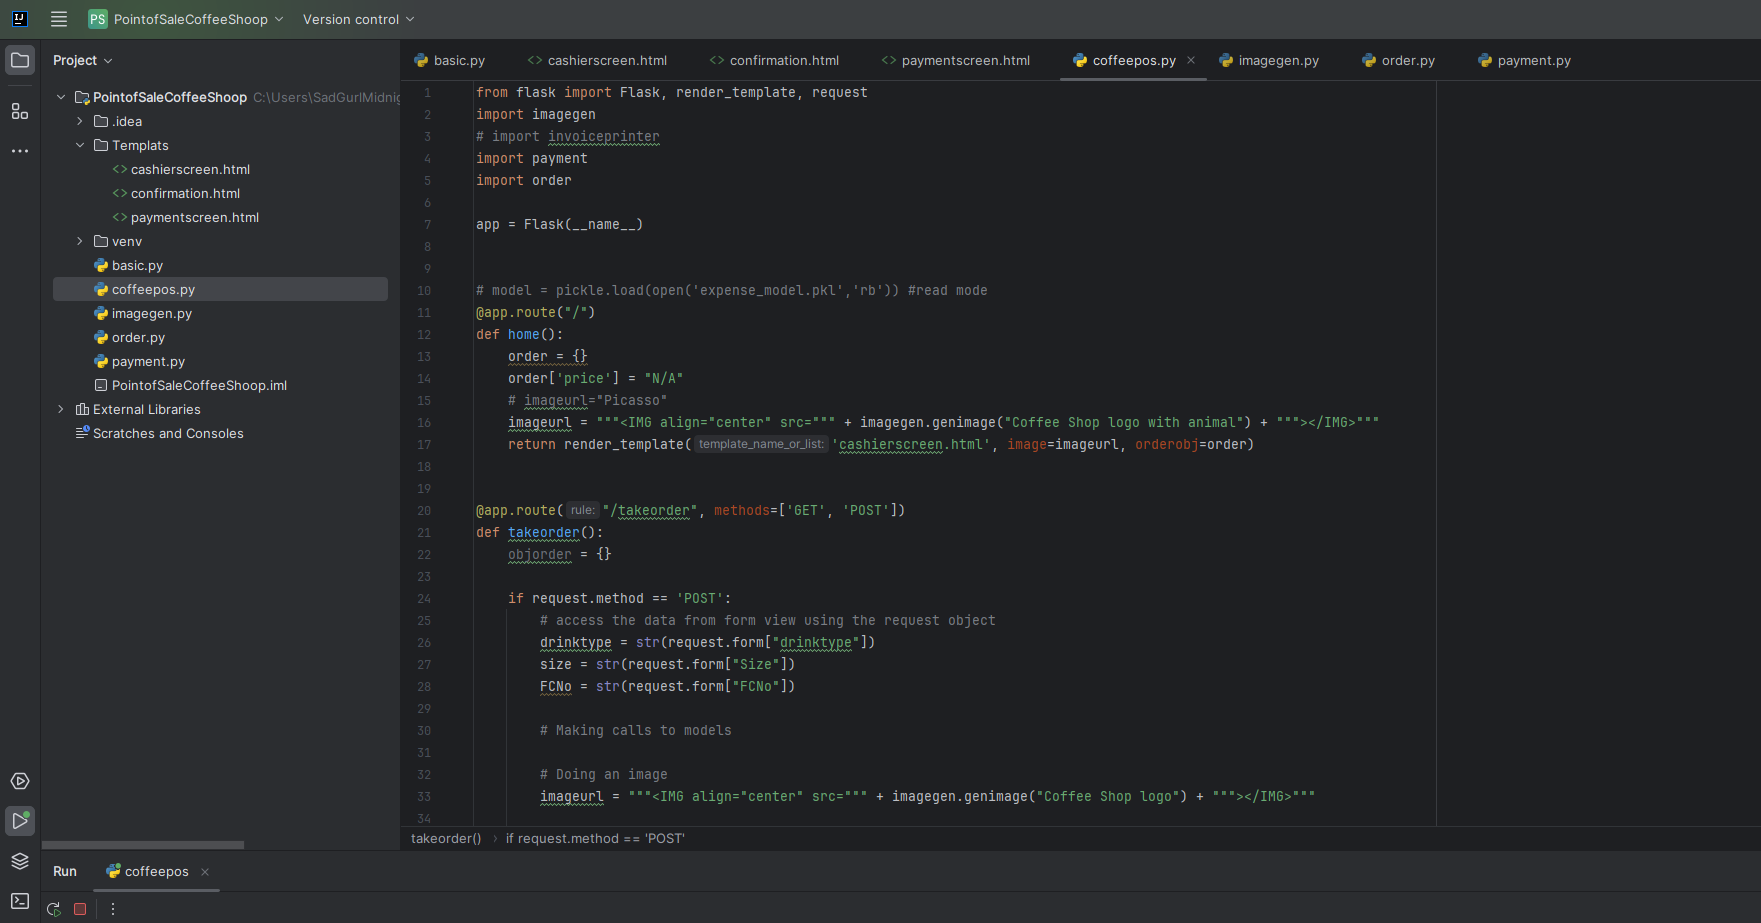
Task: Open the Version control dropdown
Action: click(358, 19)
